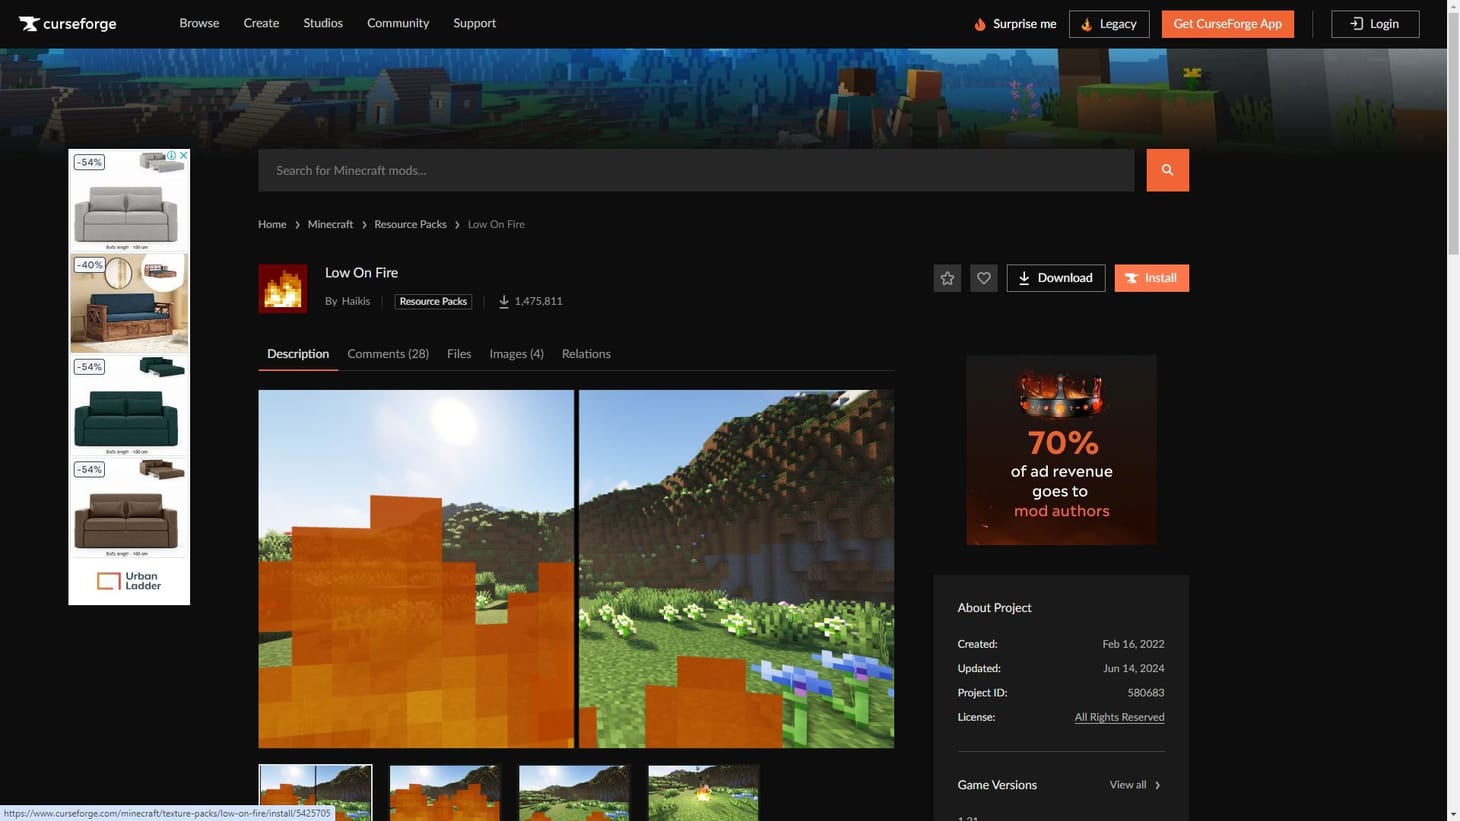
Task: Click the Install button
Action: click(1151, 277)
